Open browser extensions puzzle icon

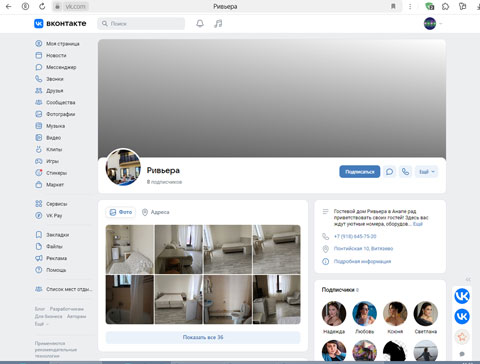tap(445, 6)
